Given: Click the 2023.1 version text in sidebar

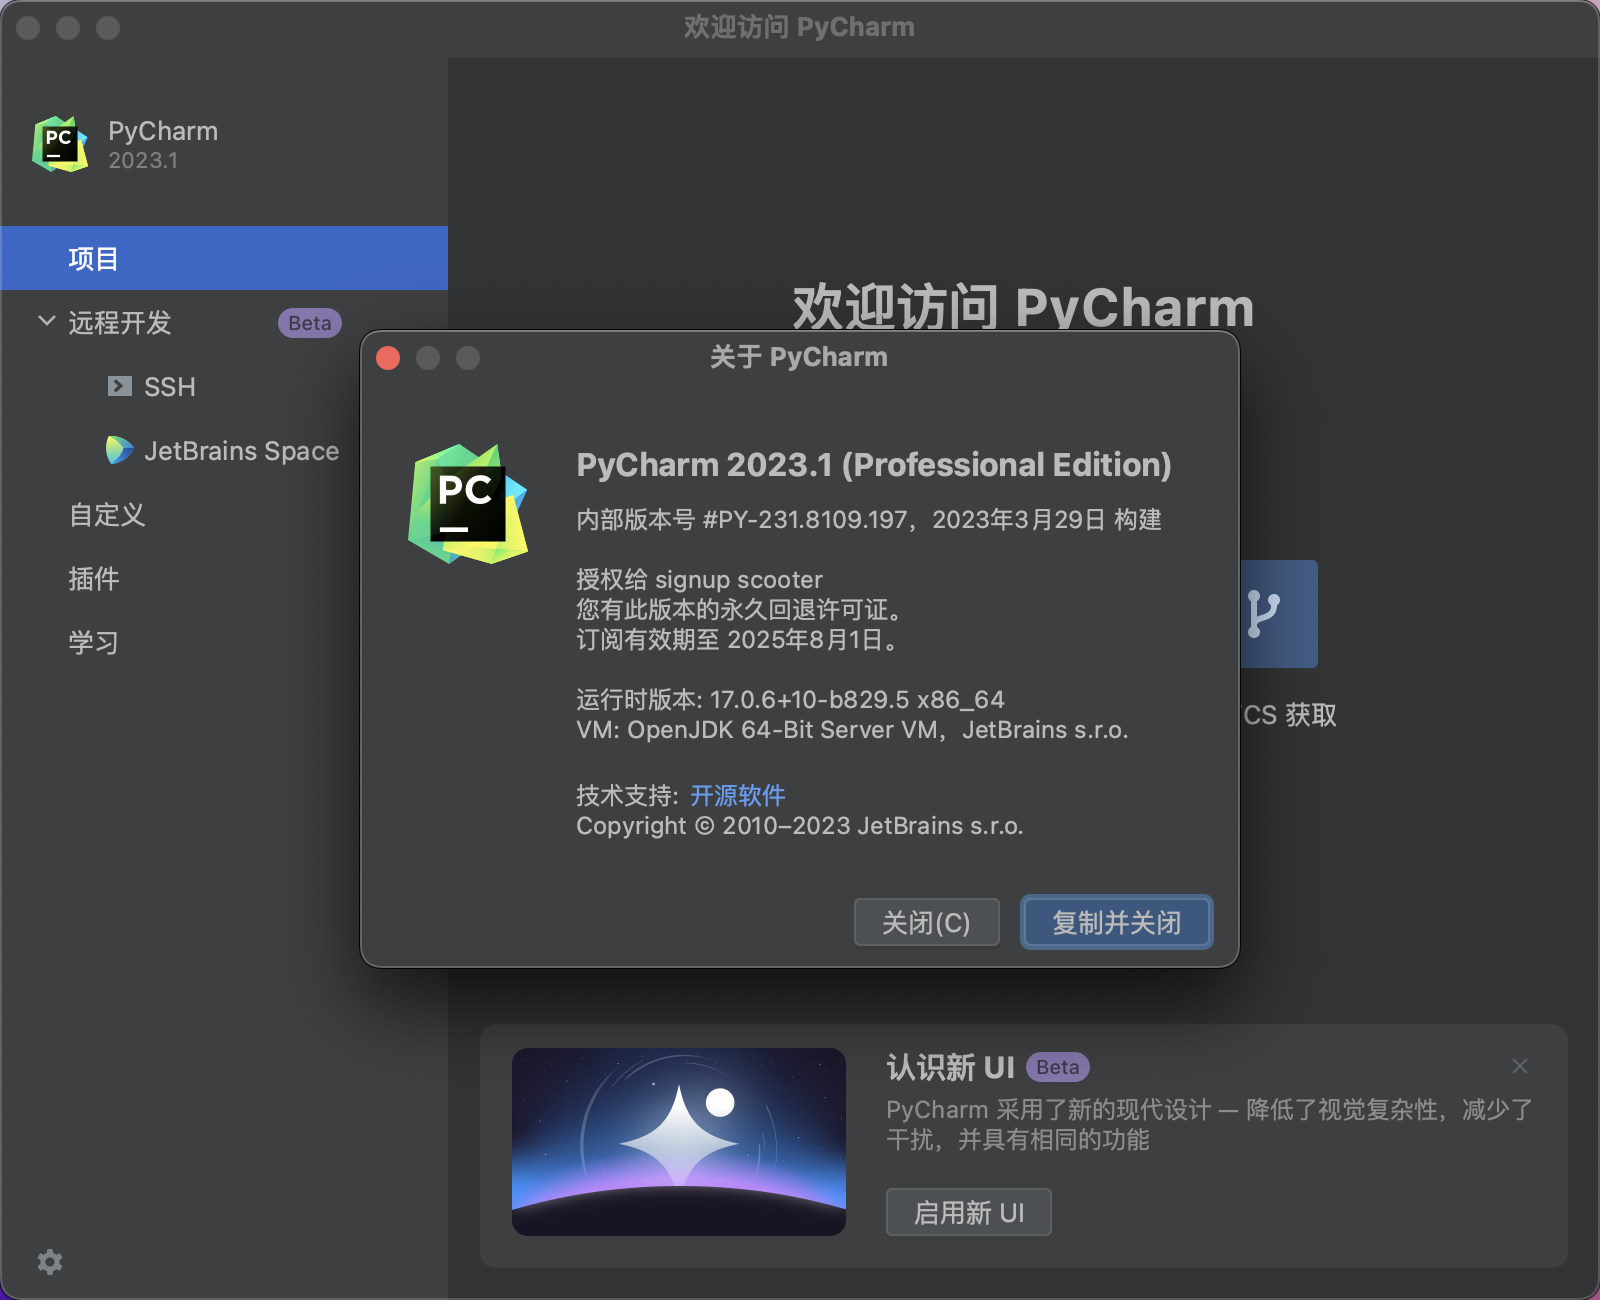Looking at the screenshot, I should (143, 161).
